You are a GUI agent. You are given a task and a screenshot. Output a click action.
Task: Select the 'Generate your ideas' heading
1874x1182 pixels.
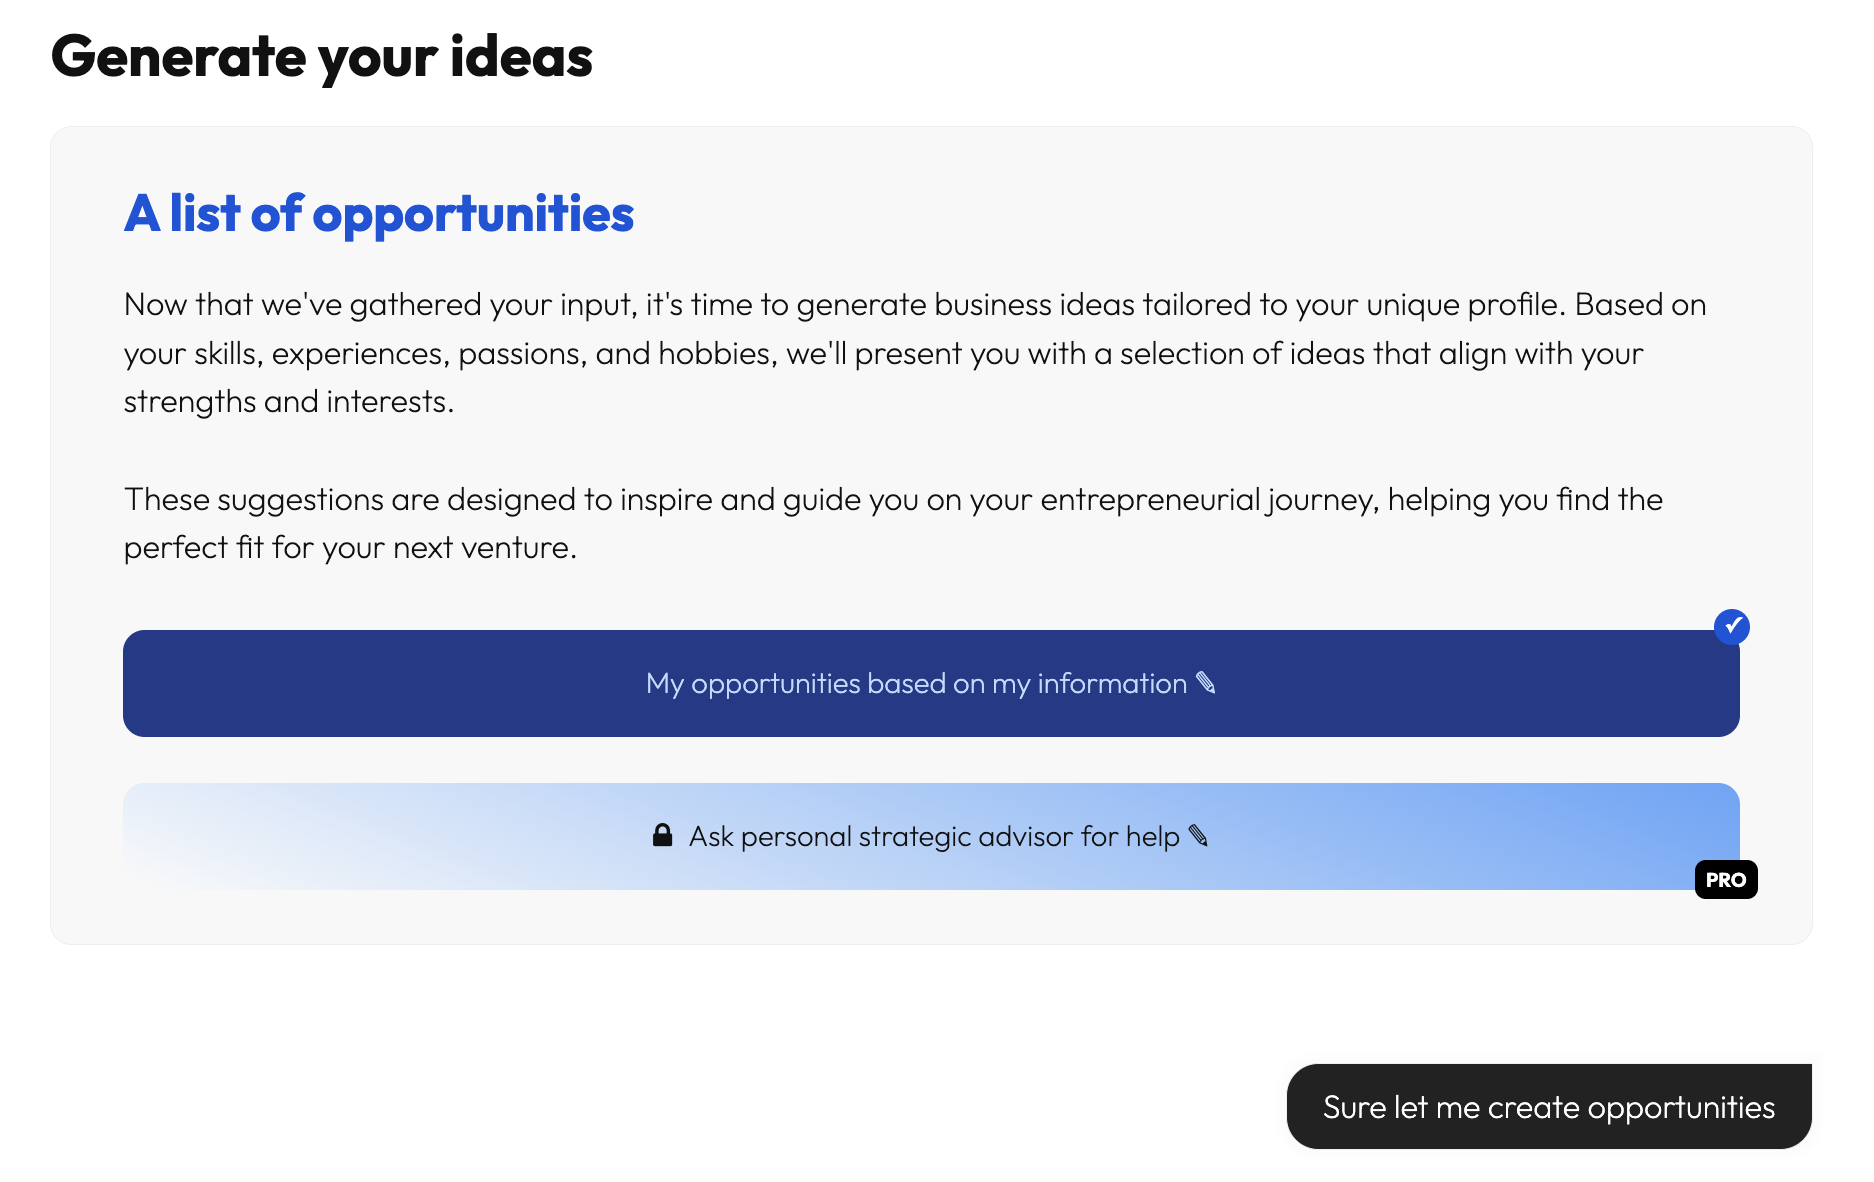tap(322, 57)
